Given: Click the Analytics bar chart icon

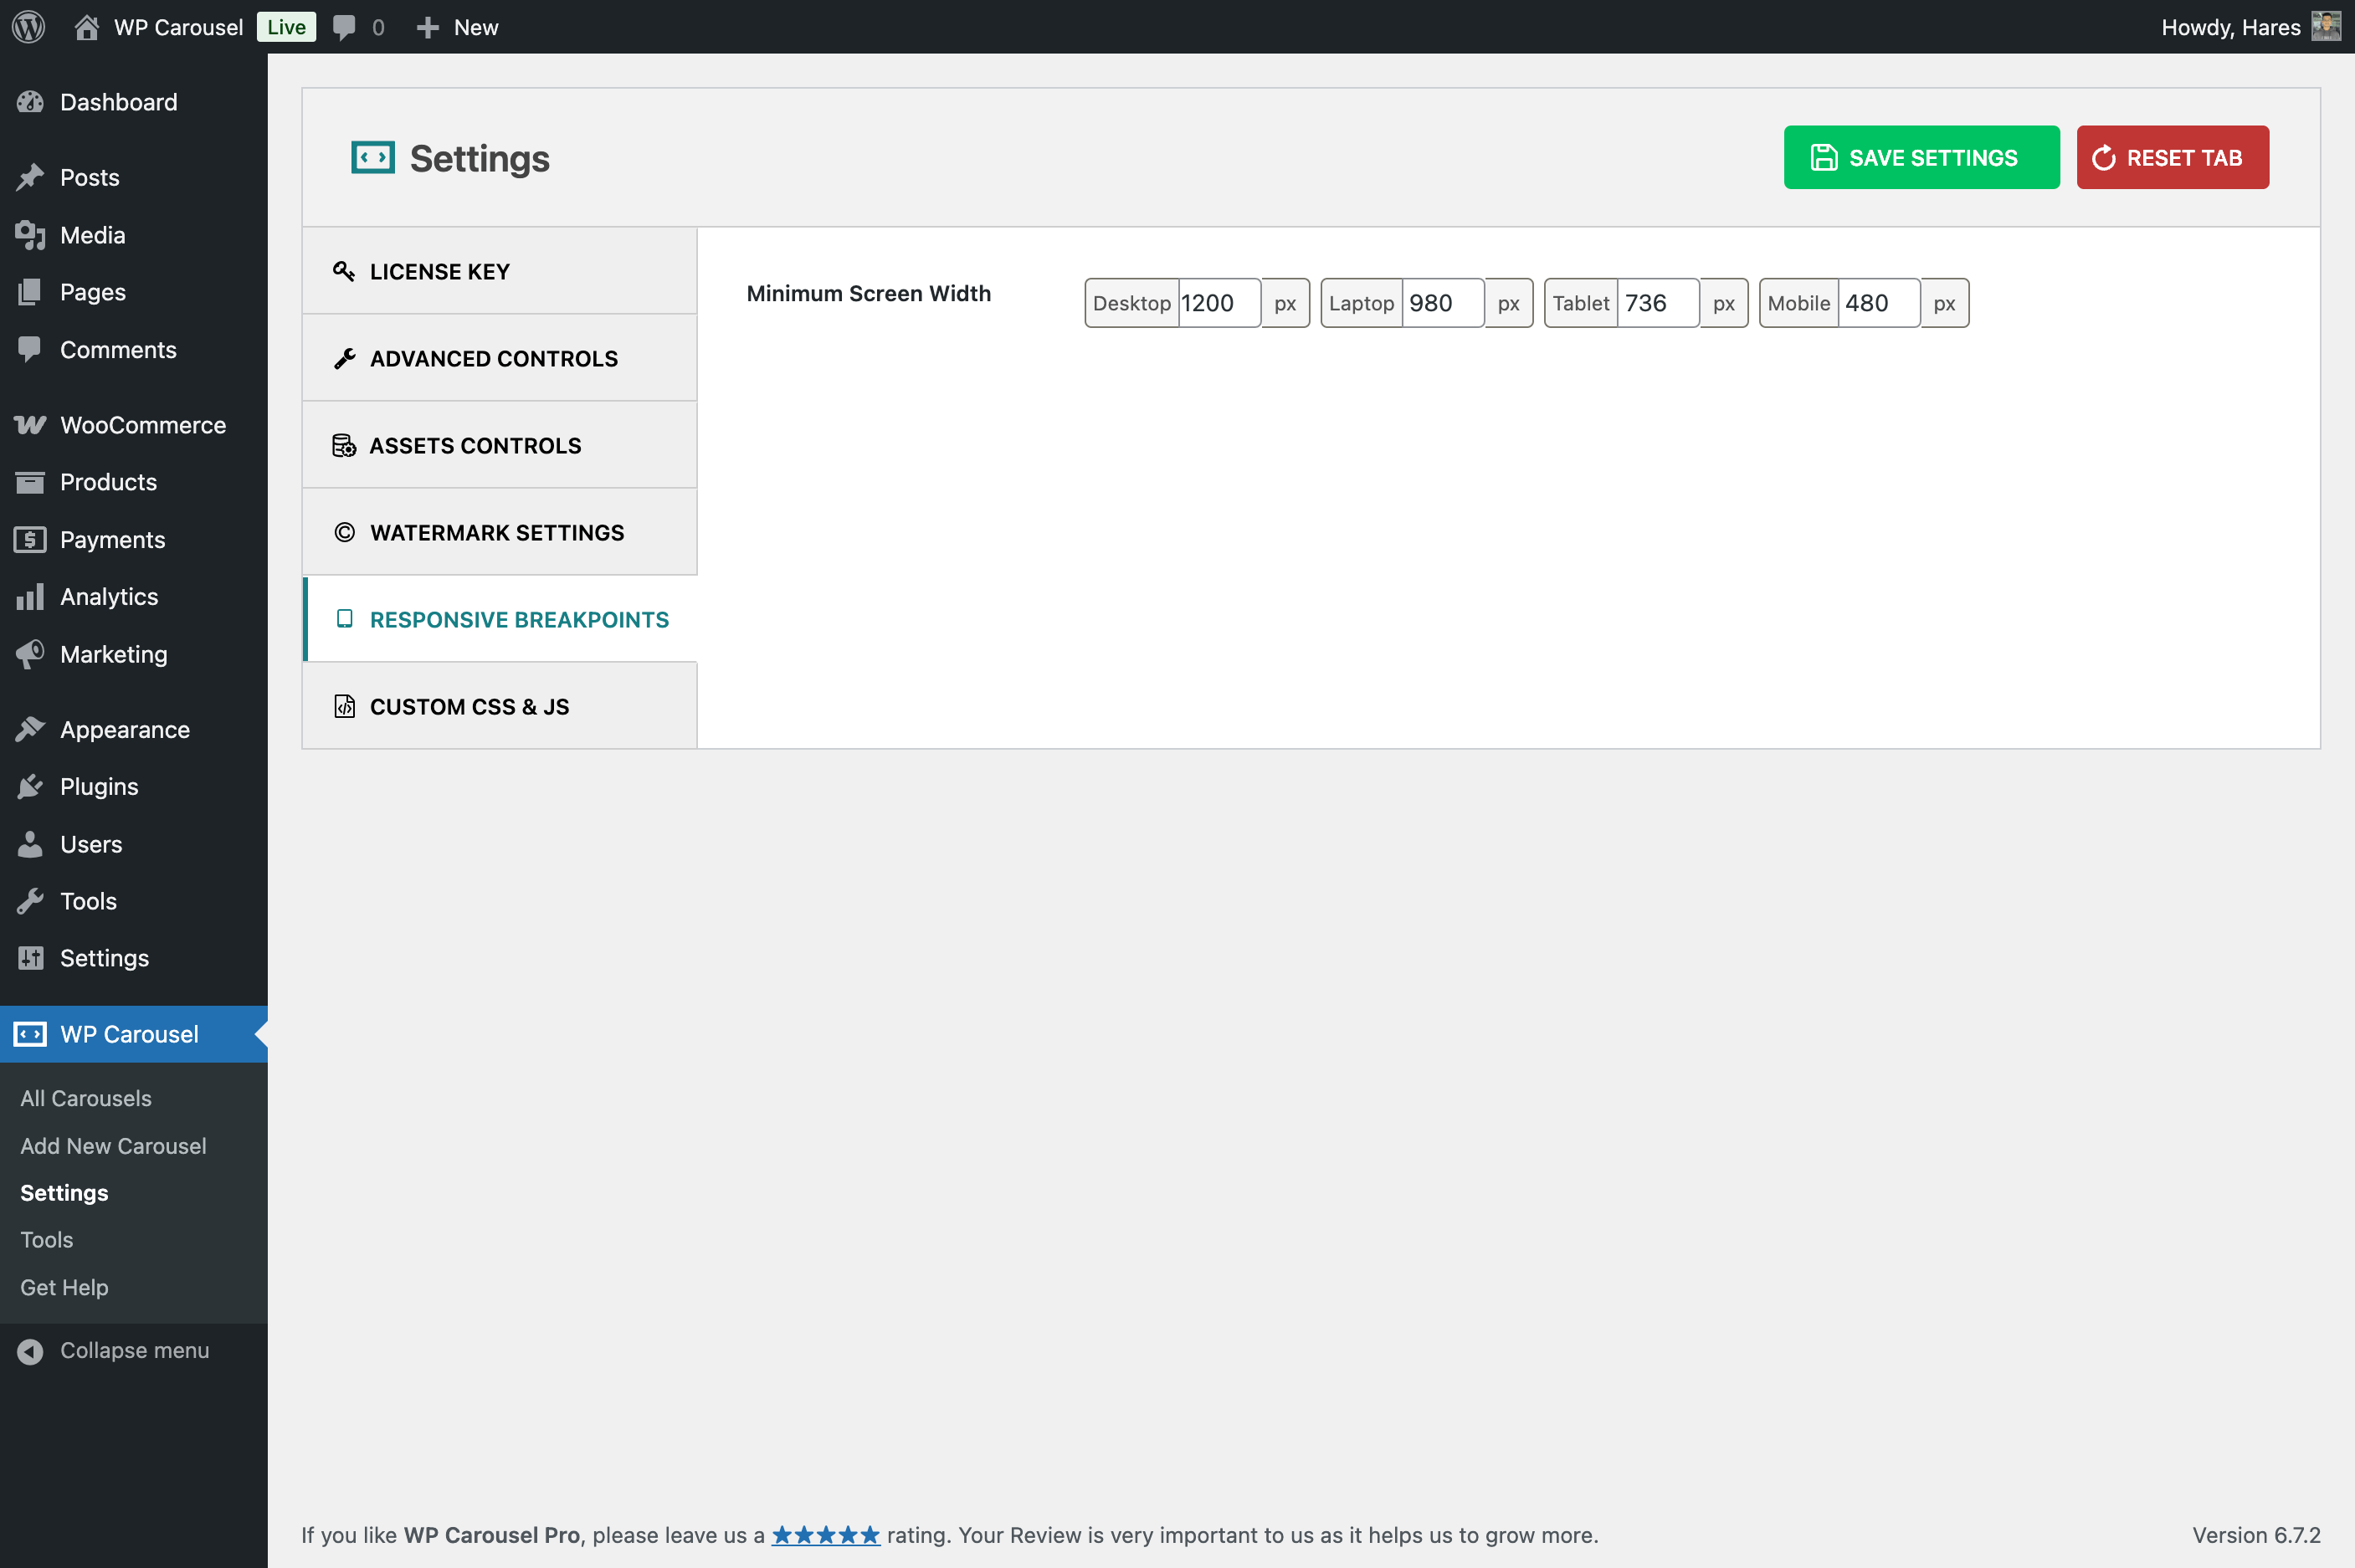Looking at the screenshot, I should (x=30, y=597).
